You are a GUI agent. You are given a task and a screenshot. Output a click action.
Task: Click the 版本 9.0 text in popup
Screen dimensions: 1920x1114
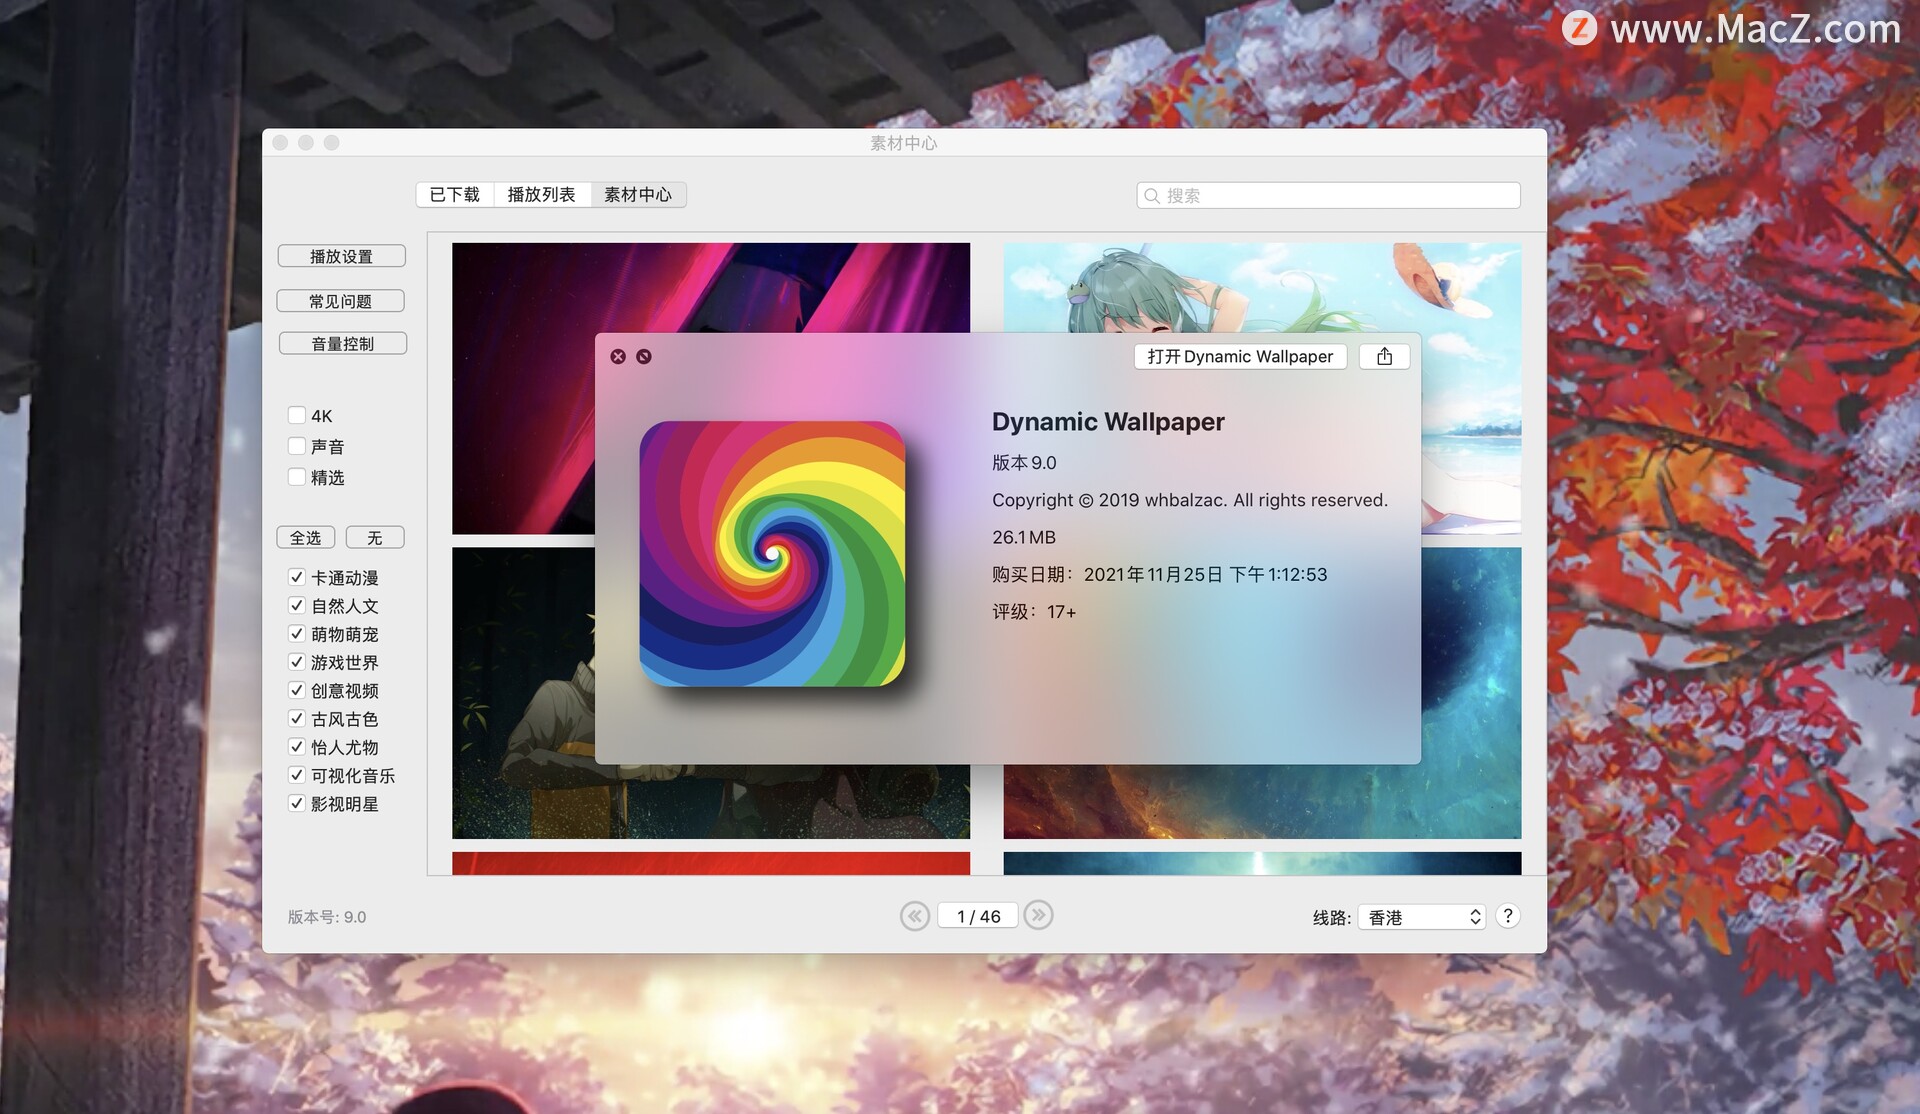pos(1024,463)
